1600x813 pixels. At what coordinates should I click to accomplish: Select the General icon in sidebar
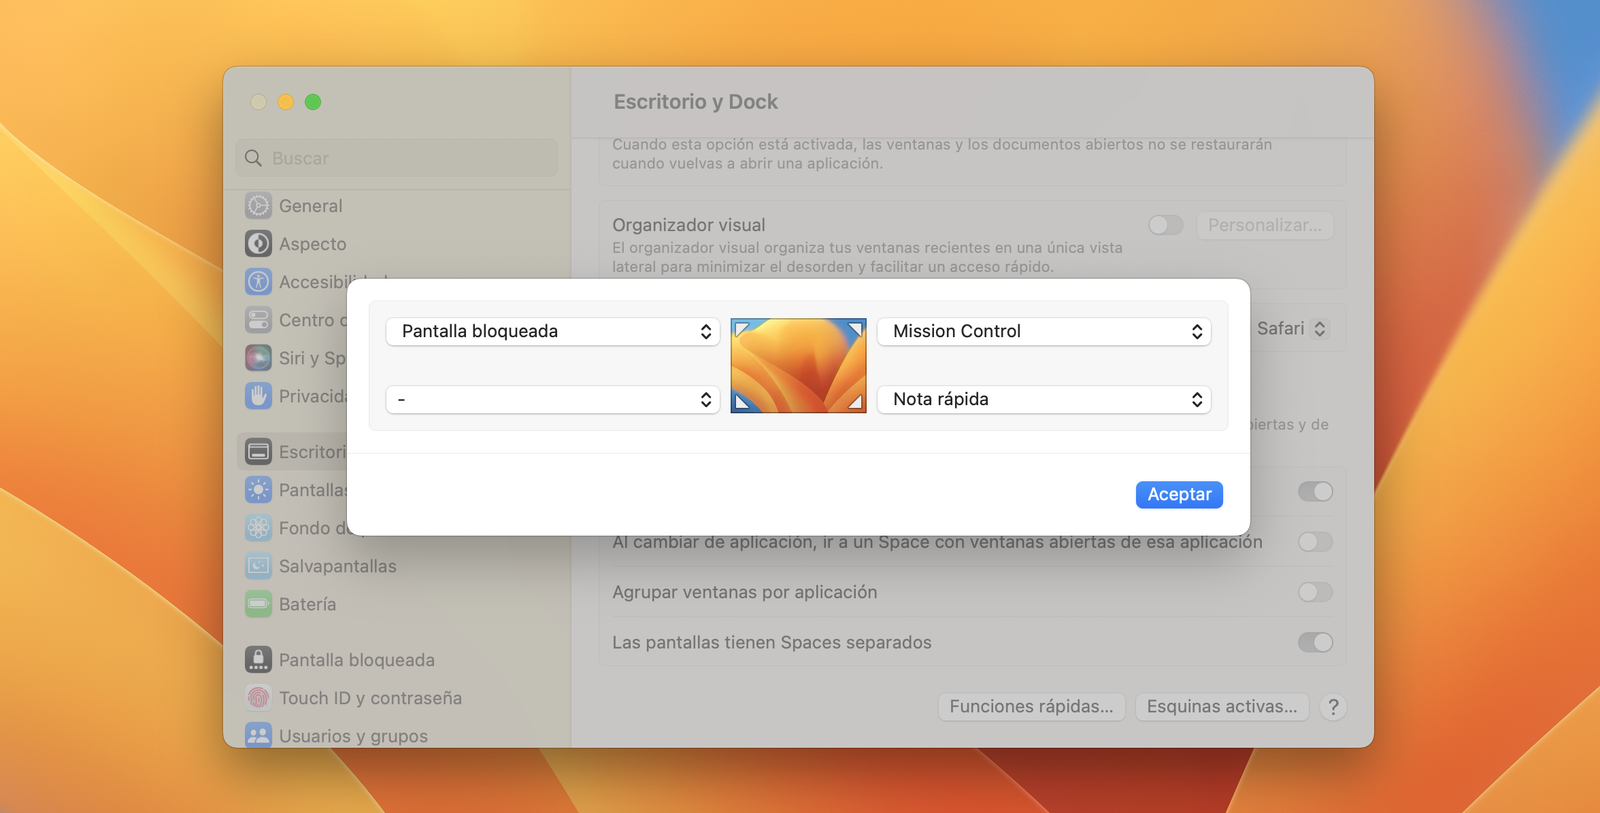click(x=258, y=206)
